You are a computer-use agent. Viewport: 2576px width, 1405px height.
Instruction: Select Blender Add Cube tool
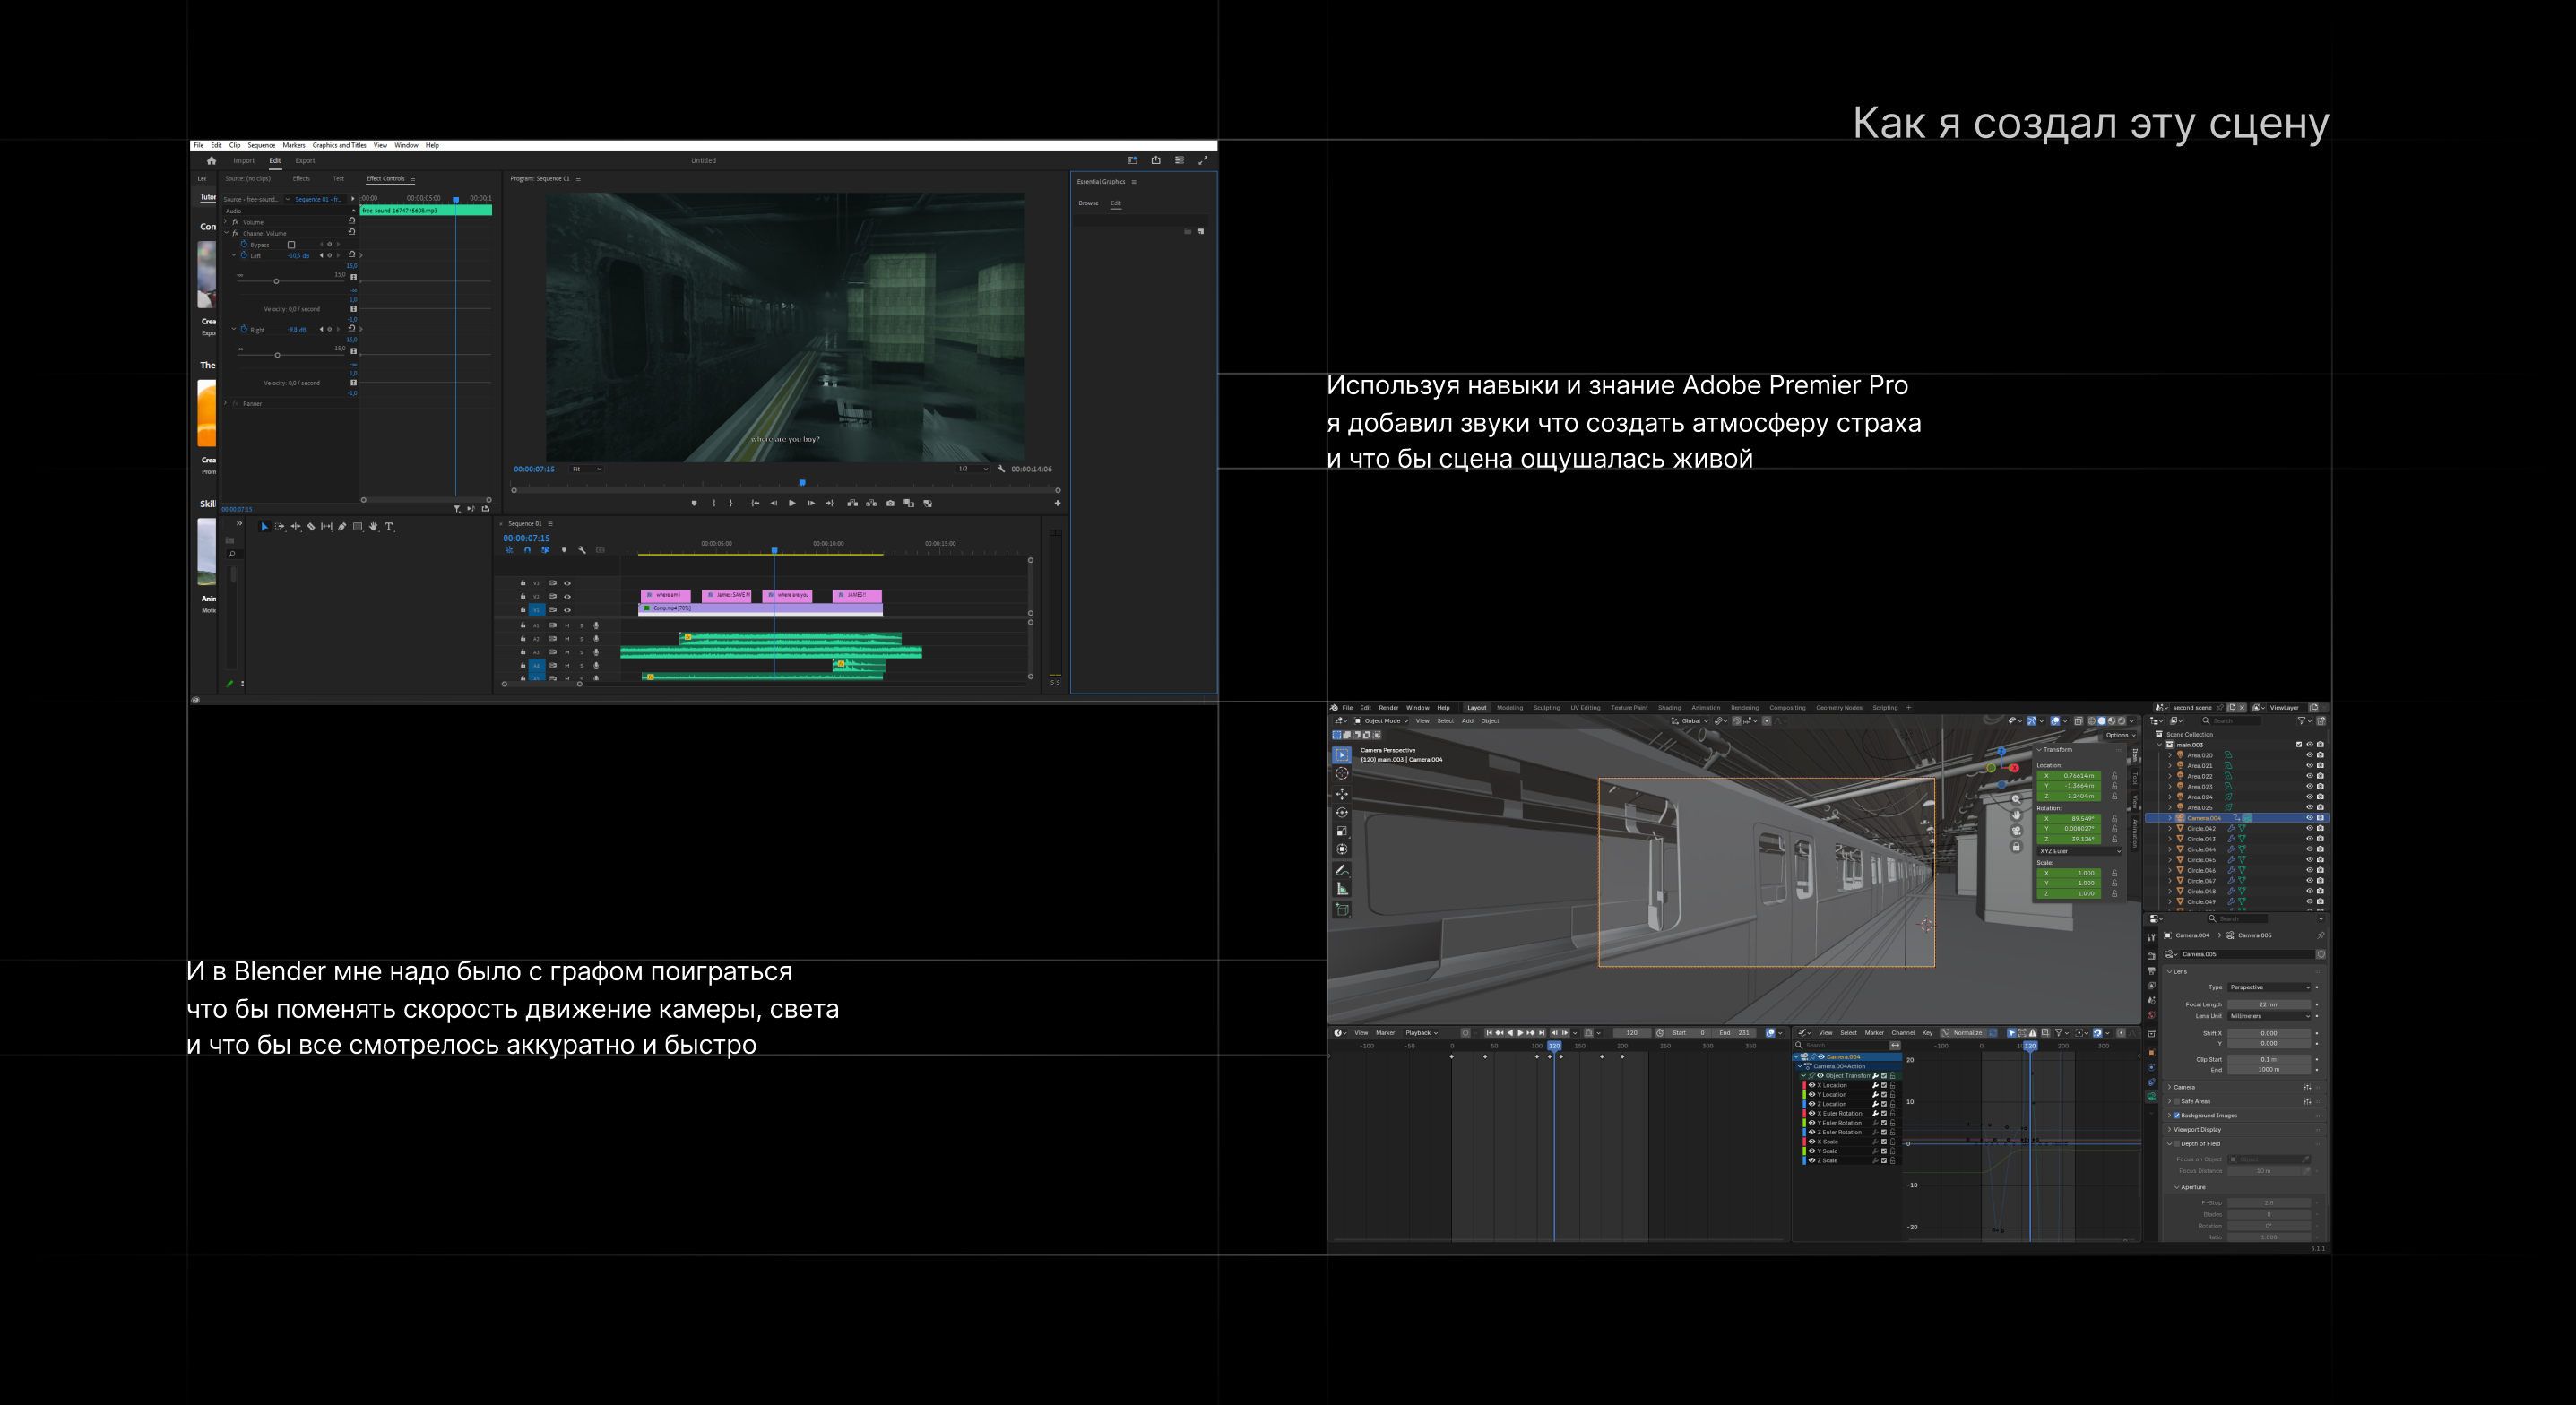pyautogui.click(x=1342, y=910)
